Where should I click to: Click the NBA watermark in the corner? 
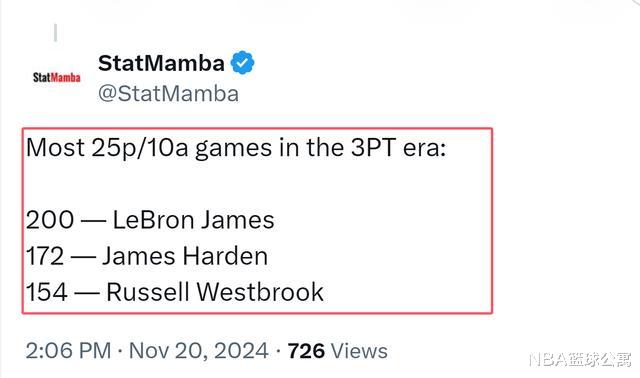click(580, 359)
